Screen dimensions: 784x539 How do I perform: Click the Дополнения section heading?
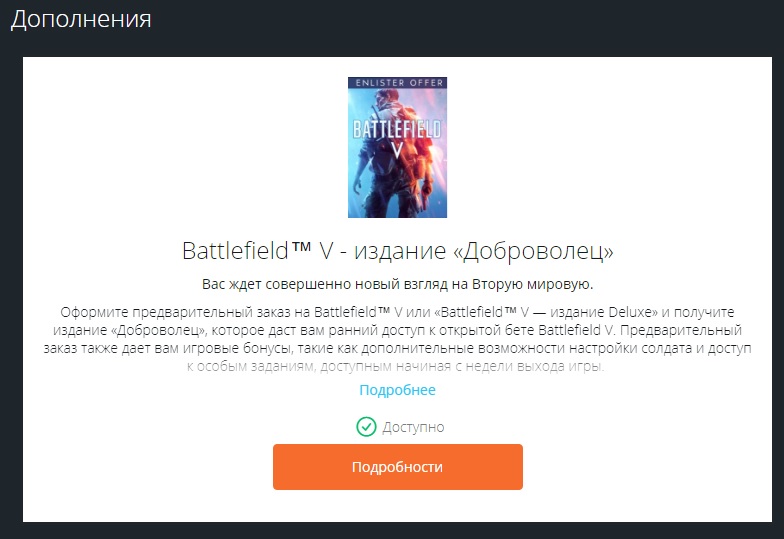[81, 20]
